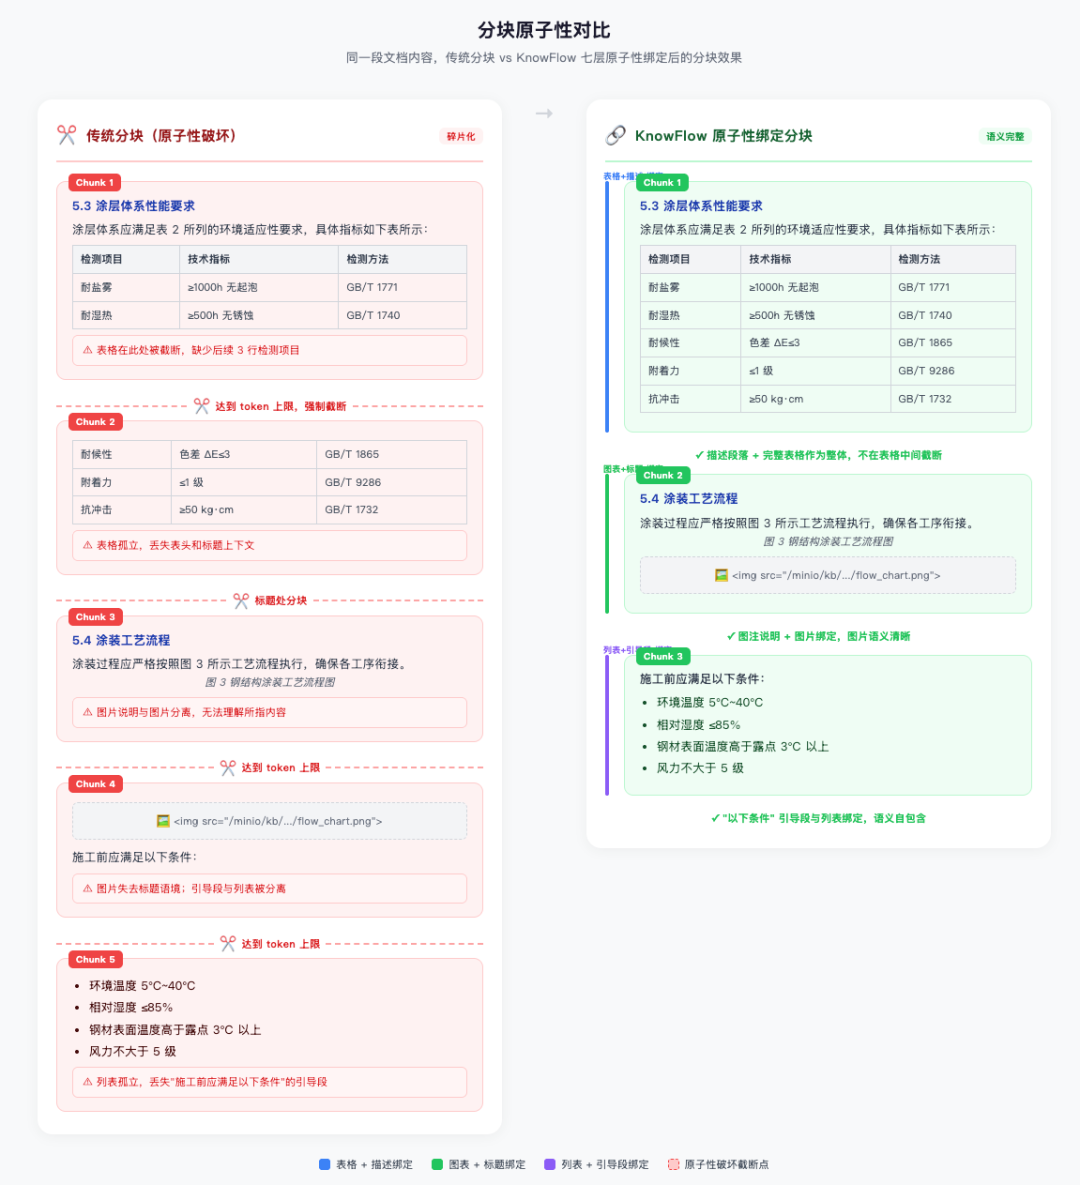Click the scissors icon on 标题处分块 divider
This screenshot has height=1185, width=1080.
tap(240, 600)
